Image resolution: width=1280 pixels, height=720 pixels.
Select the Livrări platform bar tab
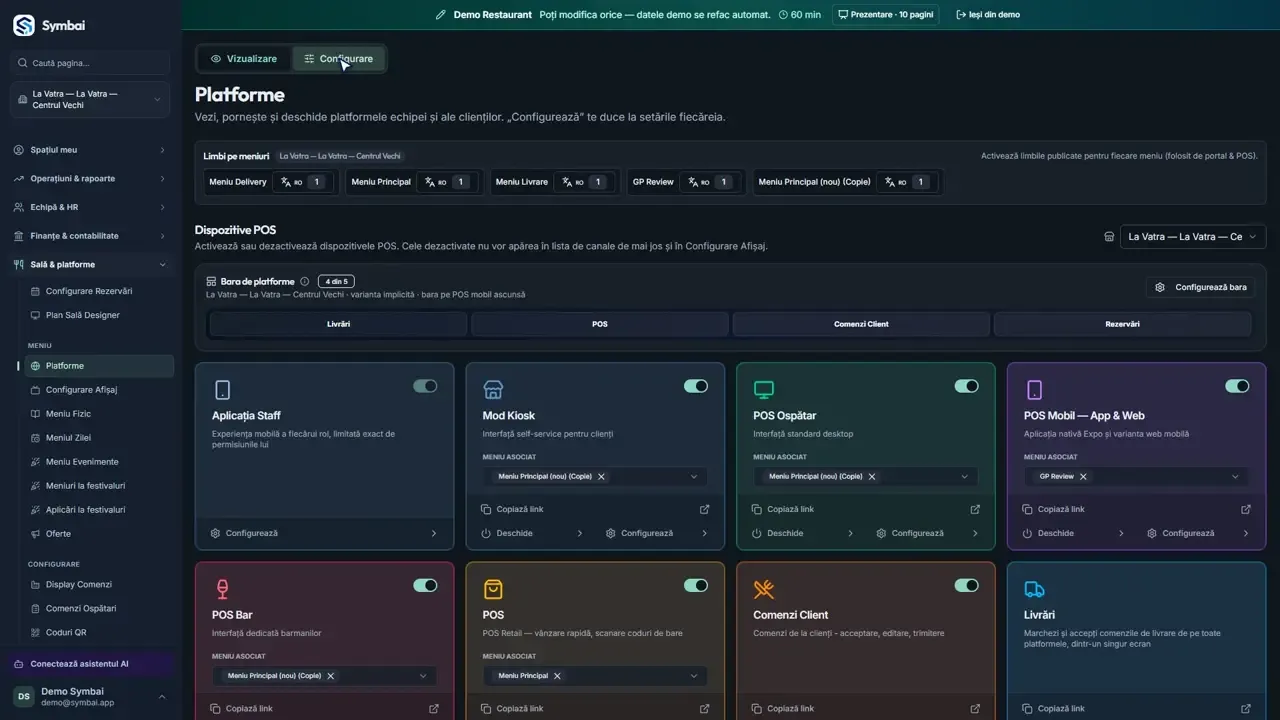338,324
